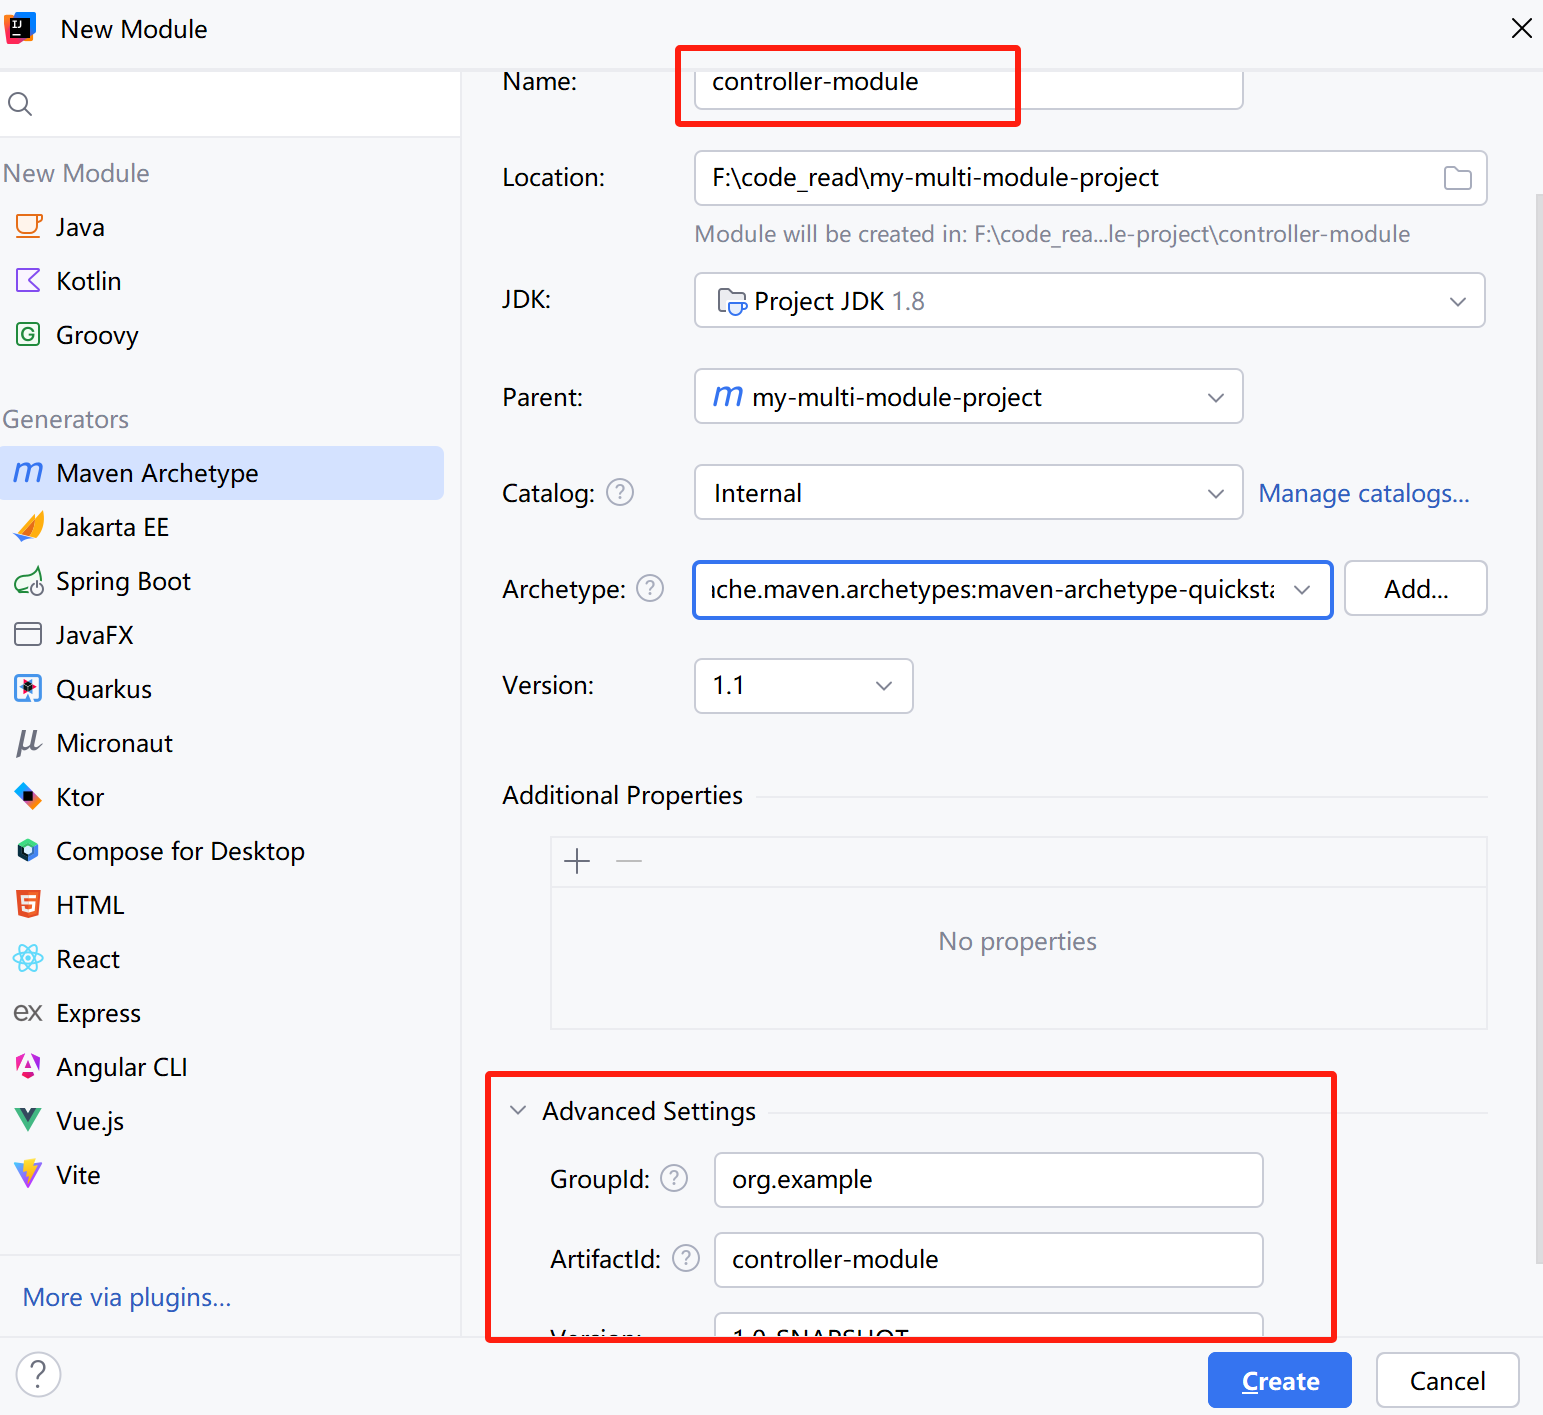Click the module type search field
The width and height of the screenshot is (1543, 1415).
[x=230, y=104]
